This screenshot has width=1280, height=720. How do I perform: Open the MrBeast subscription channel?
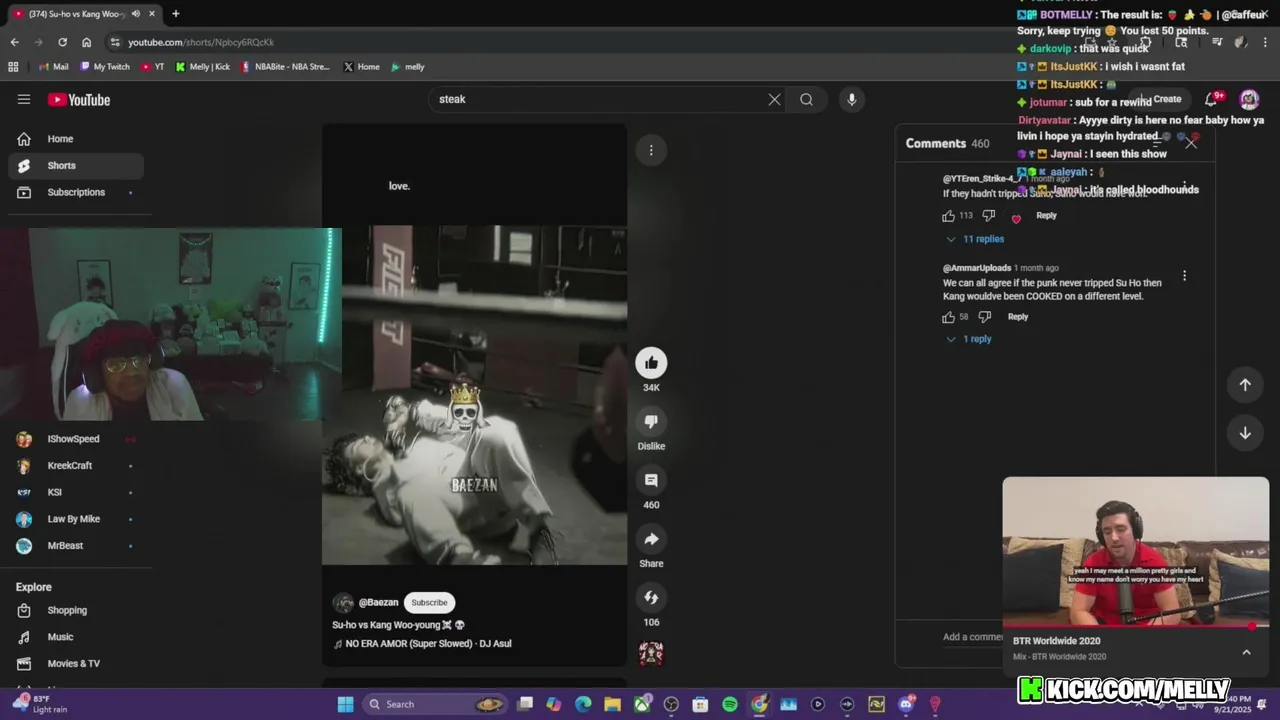pos(76,546)
